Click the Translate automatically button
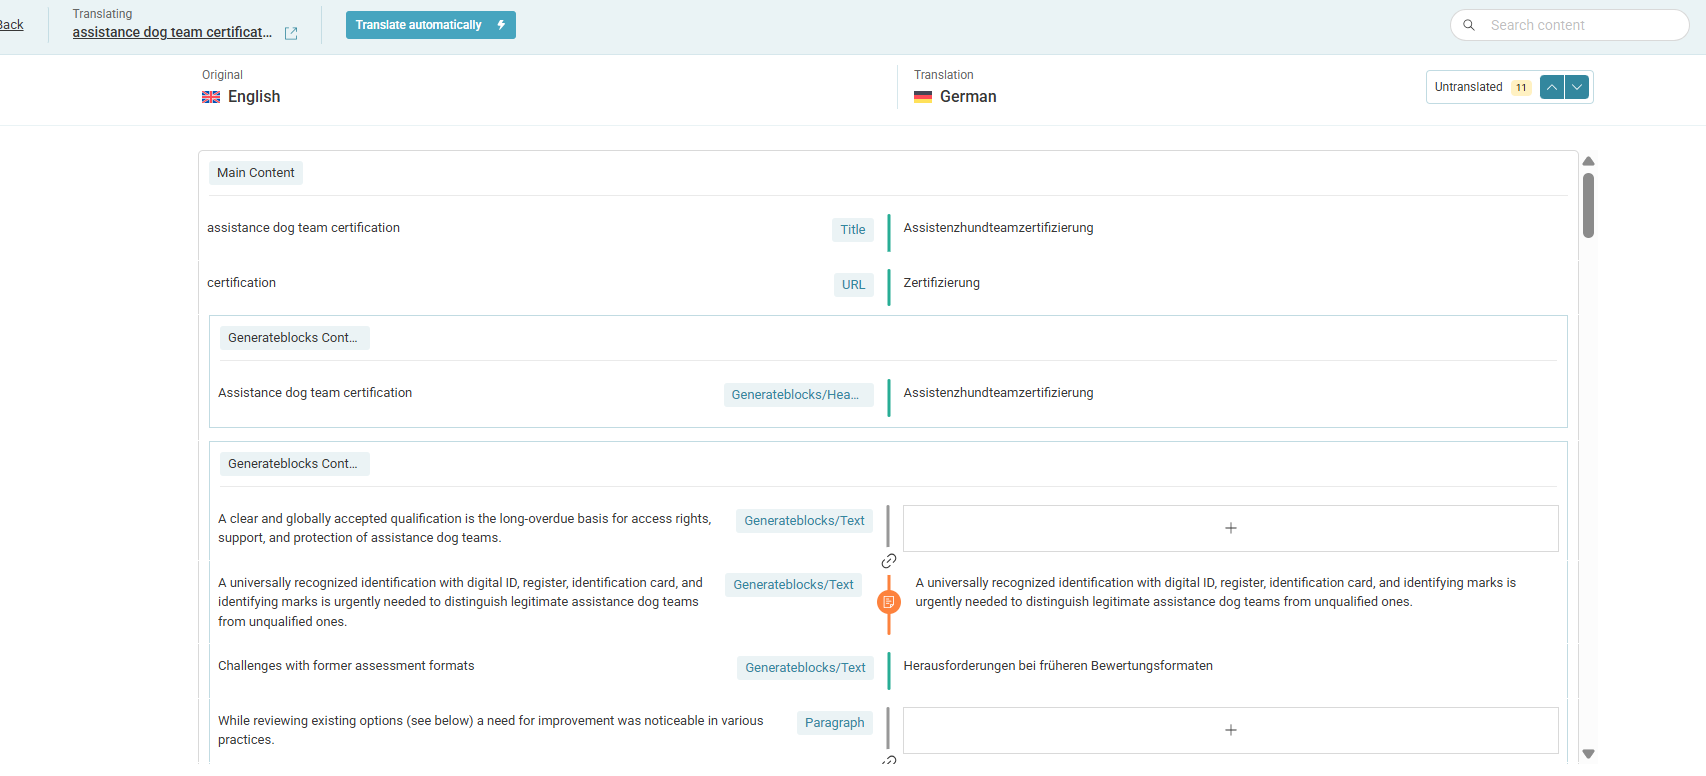The image size is (1706, 776). (x=430, y=25)
